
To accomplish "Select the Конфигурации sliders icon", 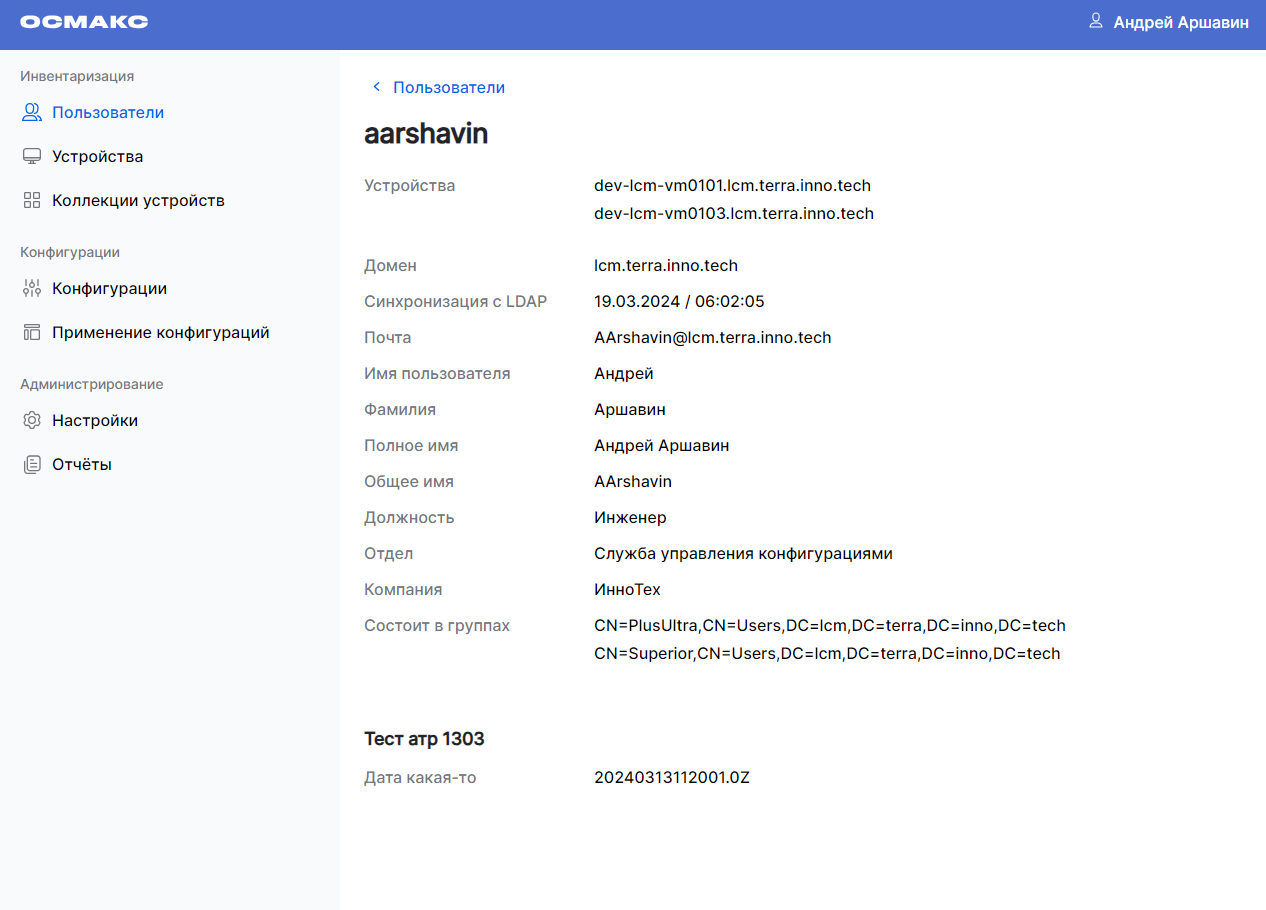I will 30,288.
